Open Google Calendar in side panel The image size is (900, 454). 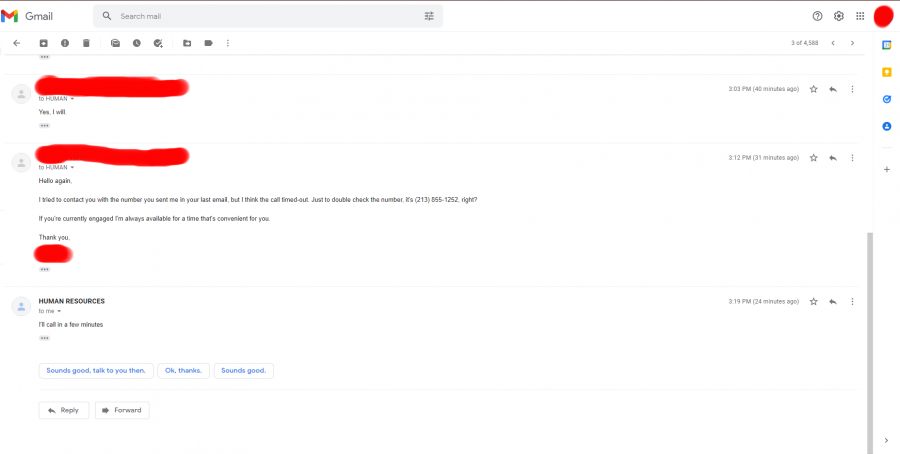coord(886,45)
